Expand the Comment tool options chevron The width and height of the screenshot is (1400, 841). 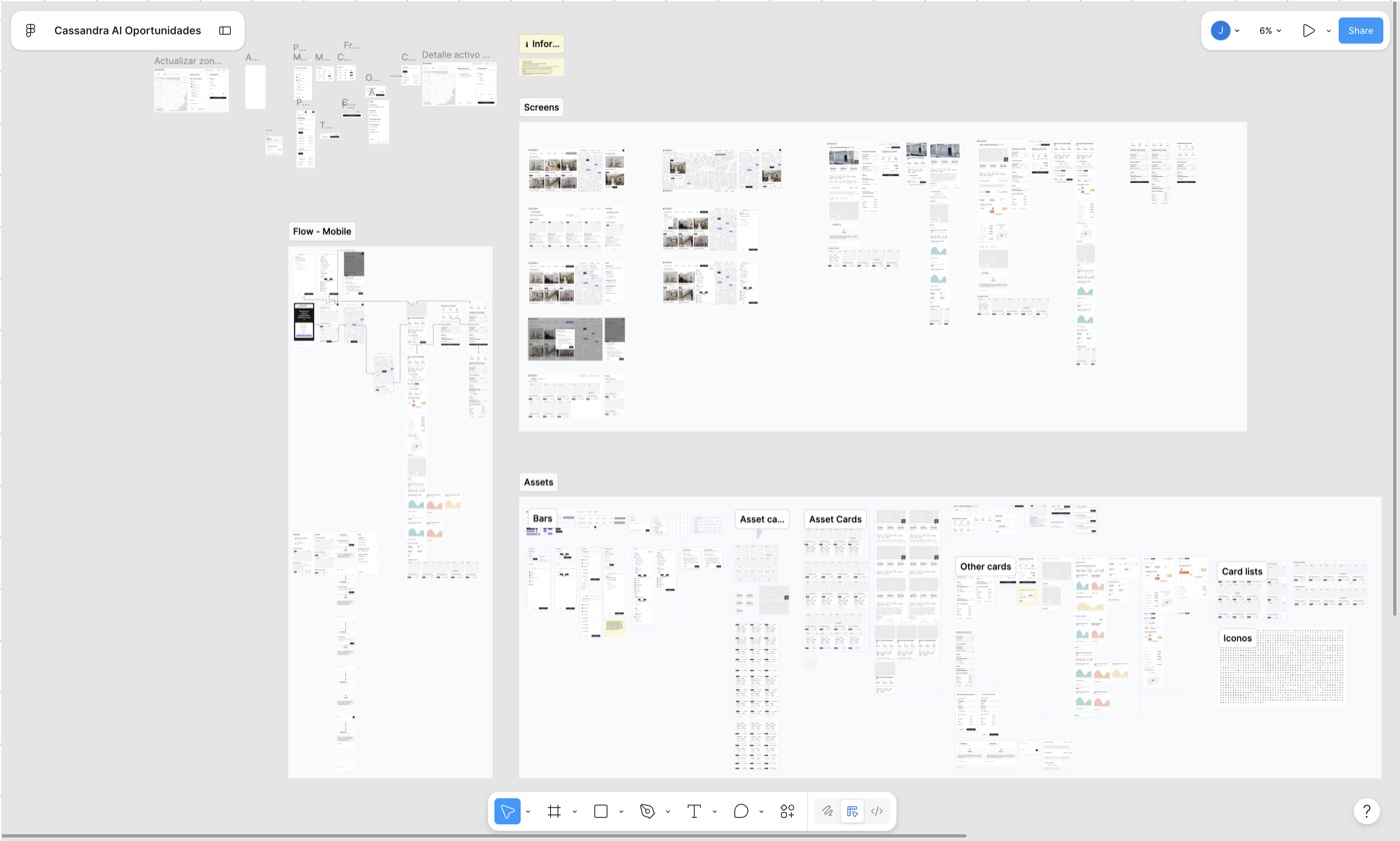761,811
